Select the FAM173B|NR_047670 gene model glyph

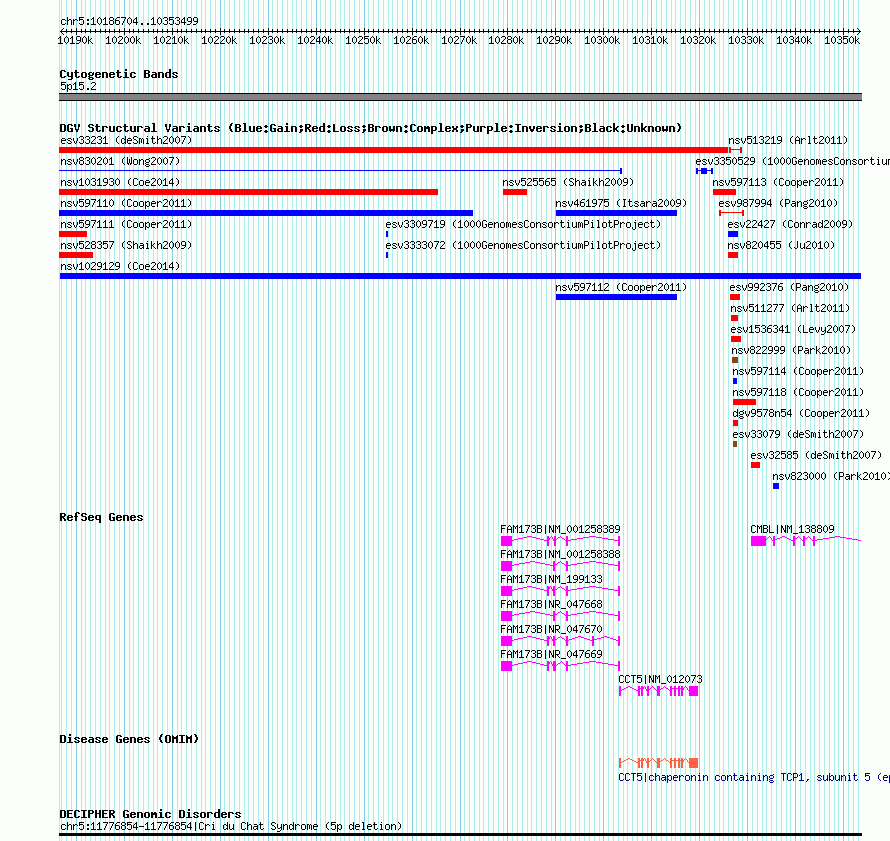point(560,641)
